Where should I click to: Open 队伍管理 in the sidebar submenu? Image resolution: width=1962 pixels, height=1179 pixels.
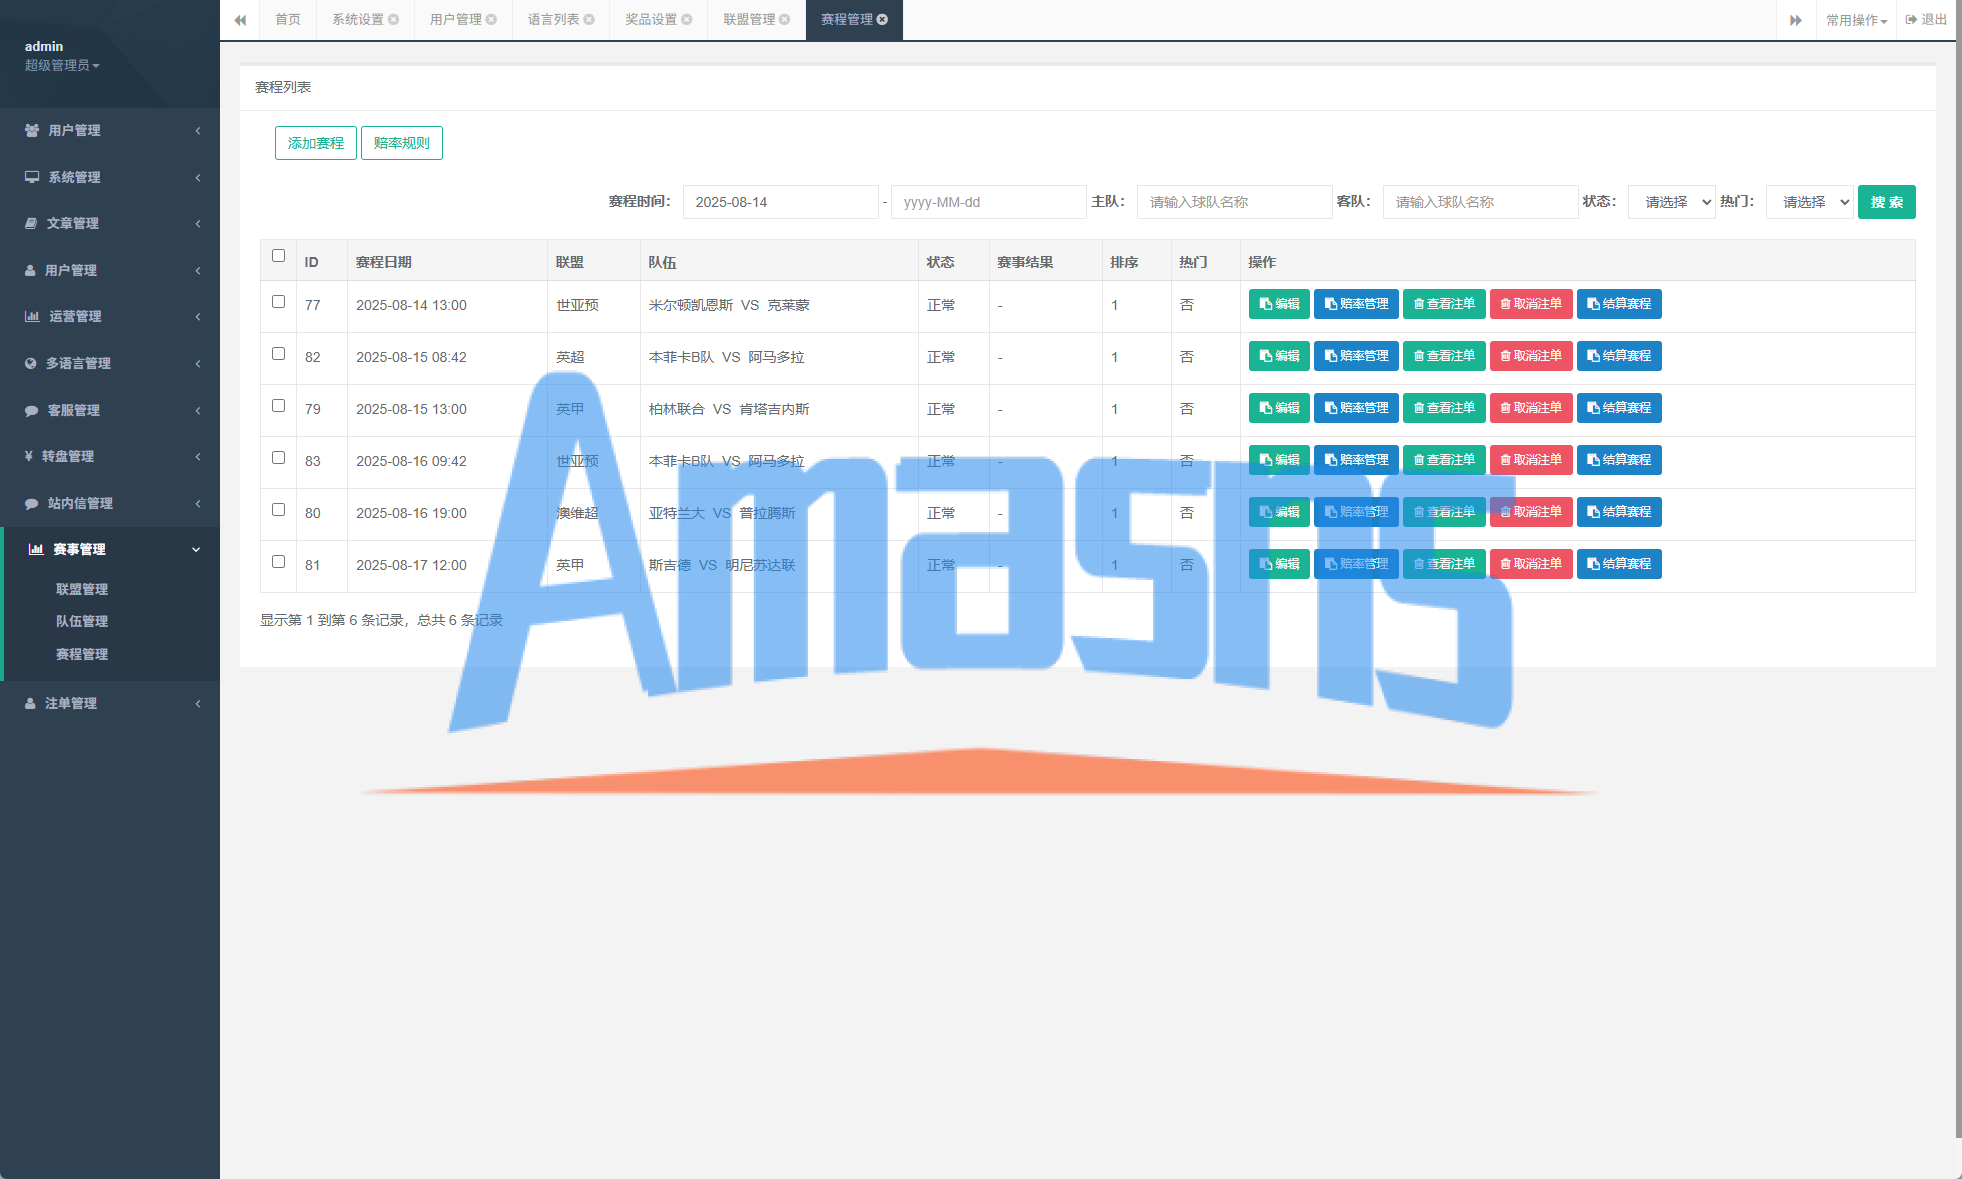[x=82, y=621]
